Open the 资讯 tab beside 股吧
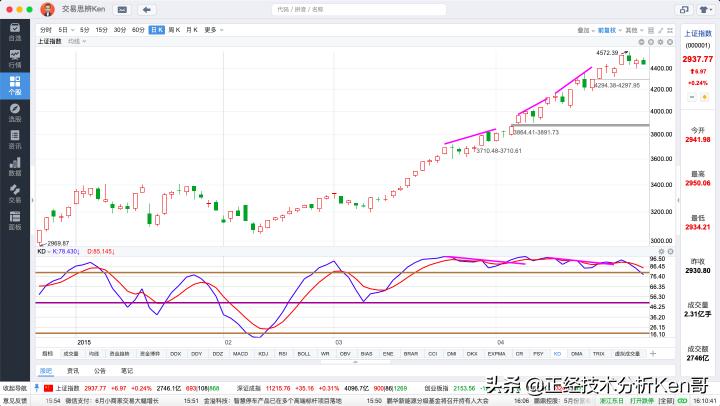720x406 pixels. (73, 371)
